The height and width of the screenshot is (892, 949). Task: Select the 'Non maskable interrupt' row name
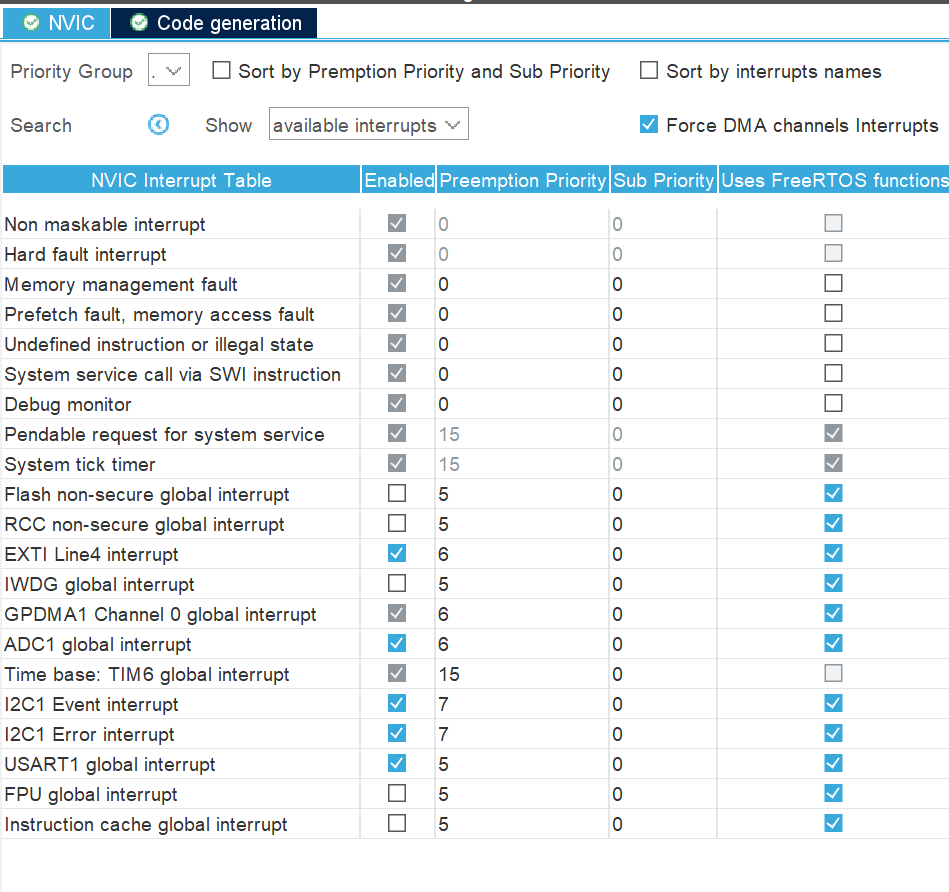[x=105, y=224]
